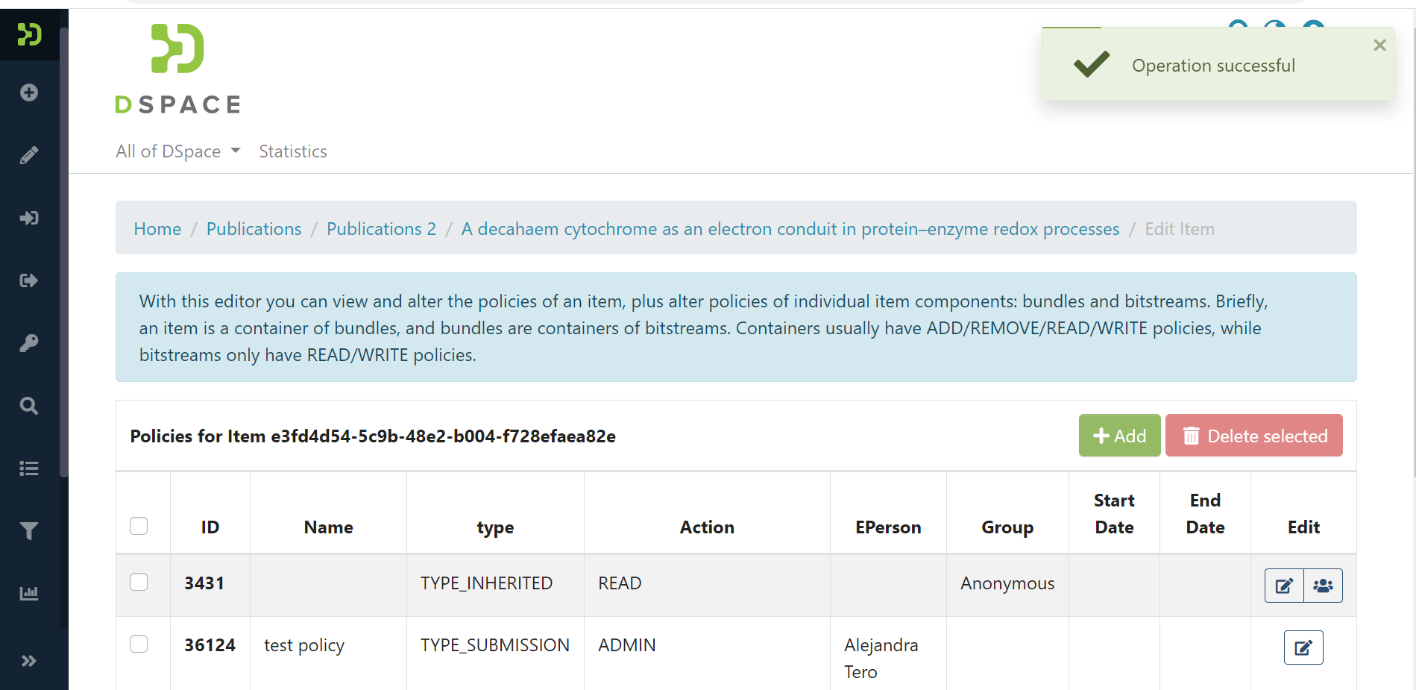Click the key icon in the sidebar

pos(29,344)
